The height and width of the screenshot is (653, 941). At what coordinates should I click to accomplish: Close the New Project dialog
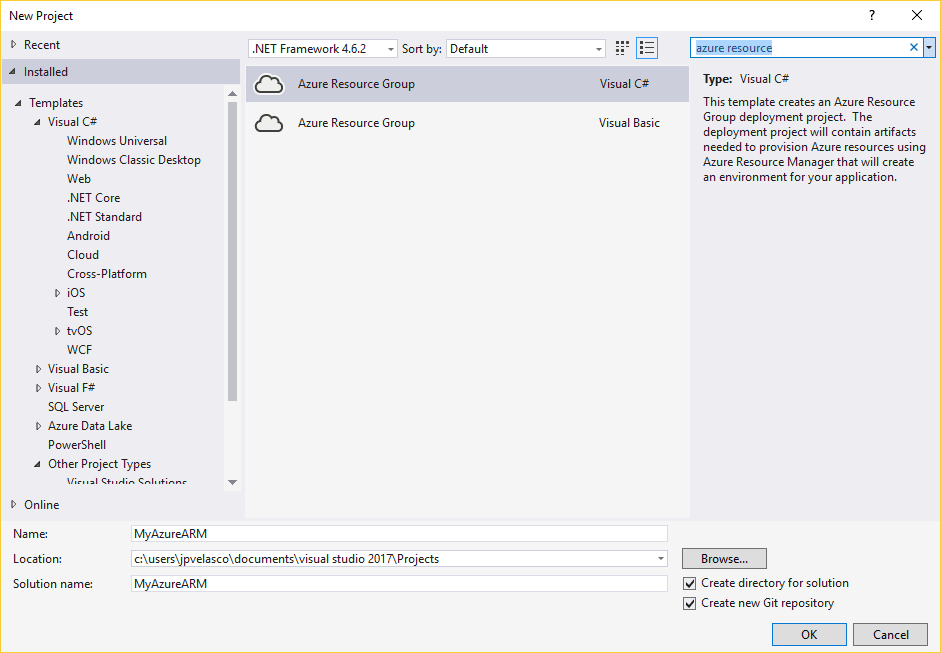916,16
